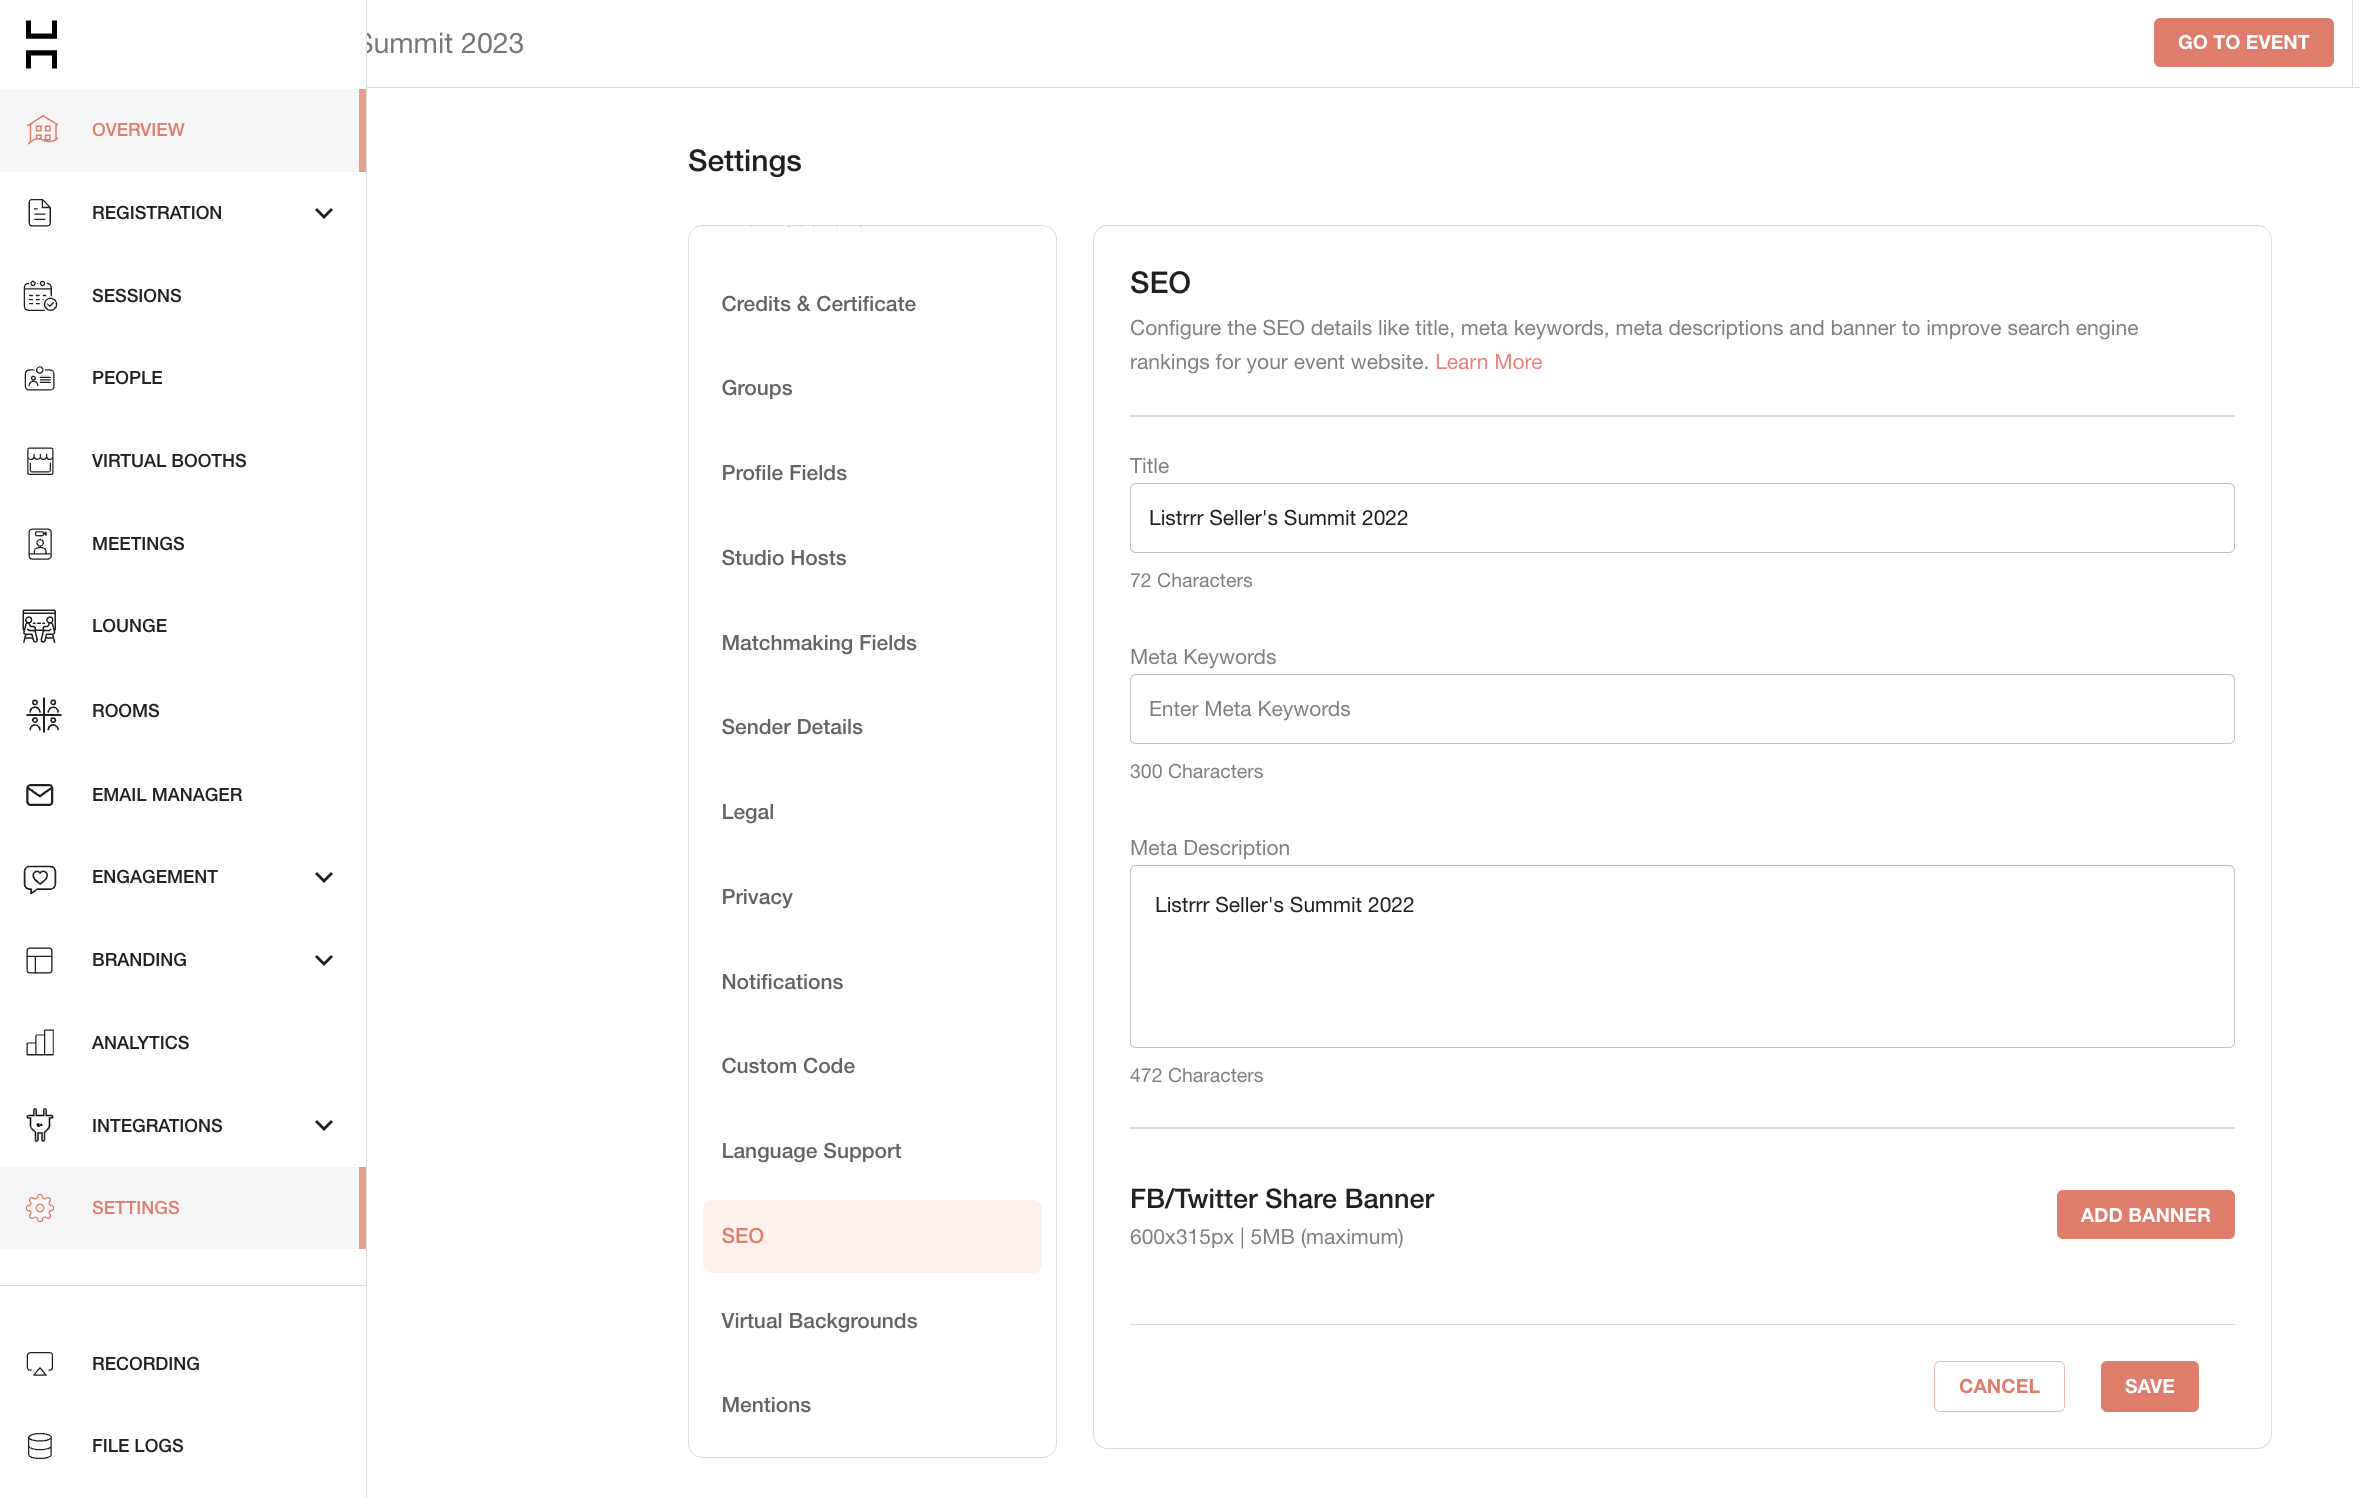Screen dimensions: 2360x1498
Task: Follow the Learn More link
Action: pyautogui.click(x=1488, y=362)
